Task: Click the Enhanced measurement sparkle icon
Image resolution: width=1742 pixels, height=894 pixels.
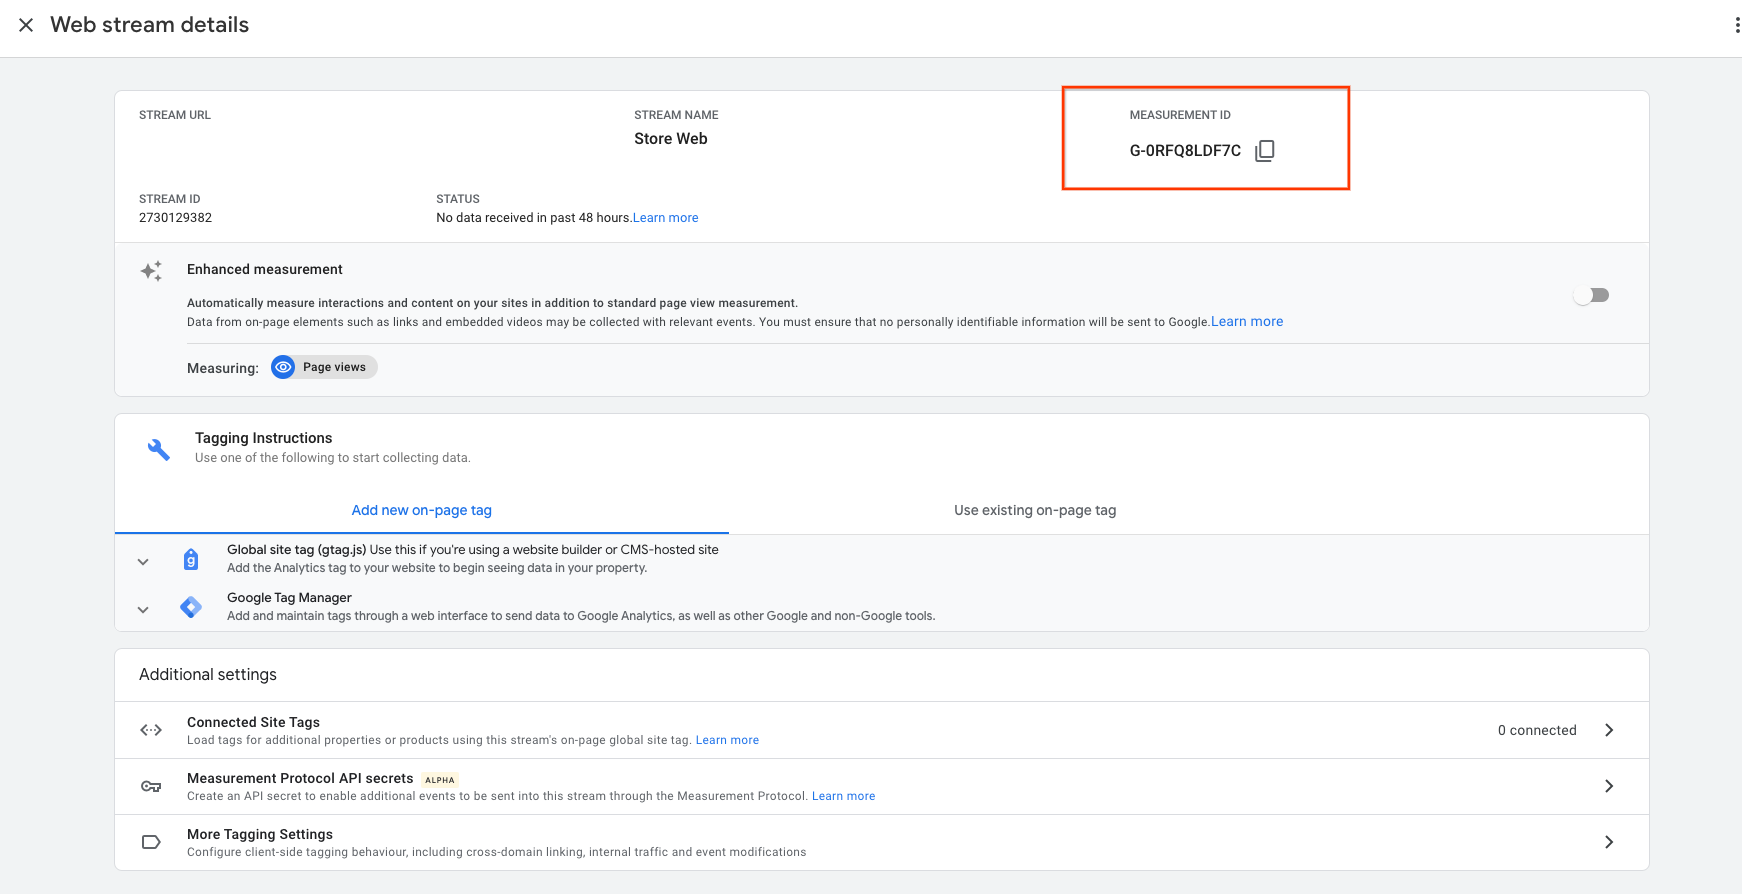Action: 151,271
